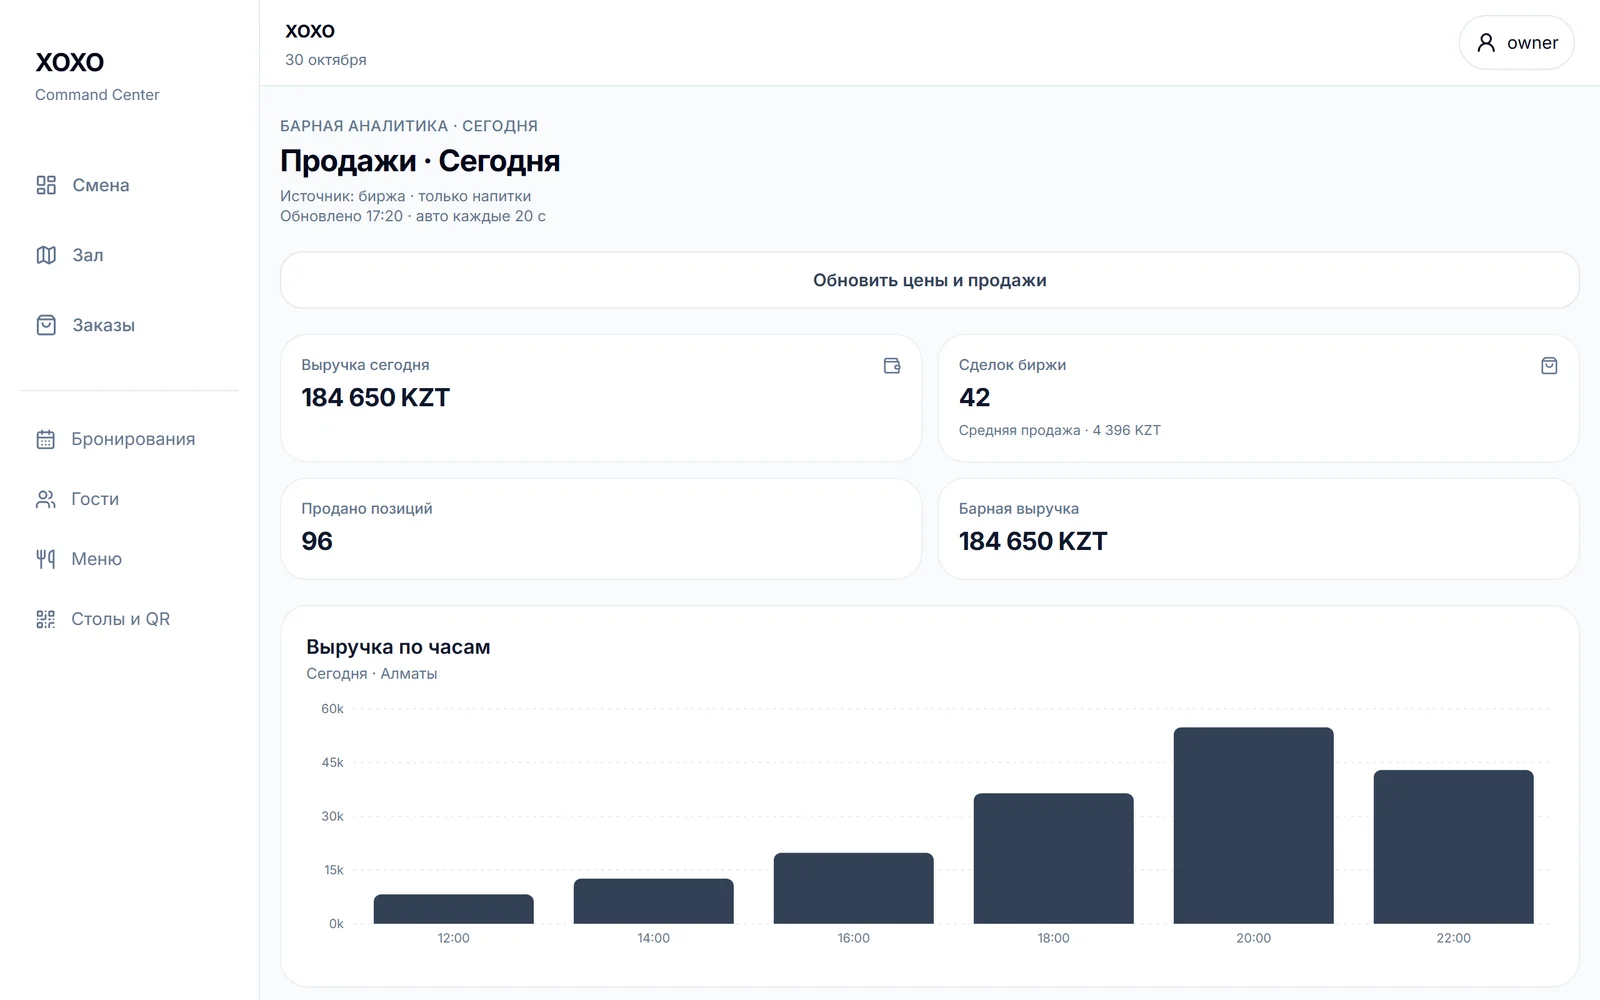Click bag icon on Сделок биржи card
Image resolution: width=1600 pixels, height=1000 pixels.
click(x=1549, y=366)
